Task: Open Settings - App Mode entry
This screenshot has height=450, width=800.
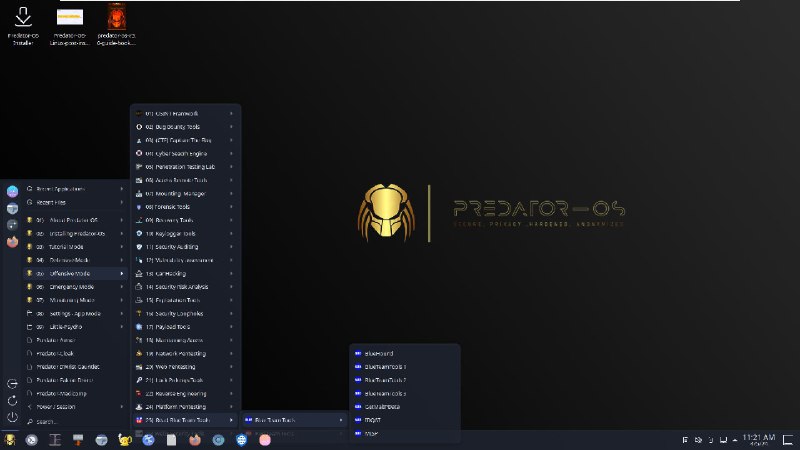Action: (x=76, y=313)
